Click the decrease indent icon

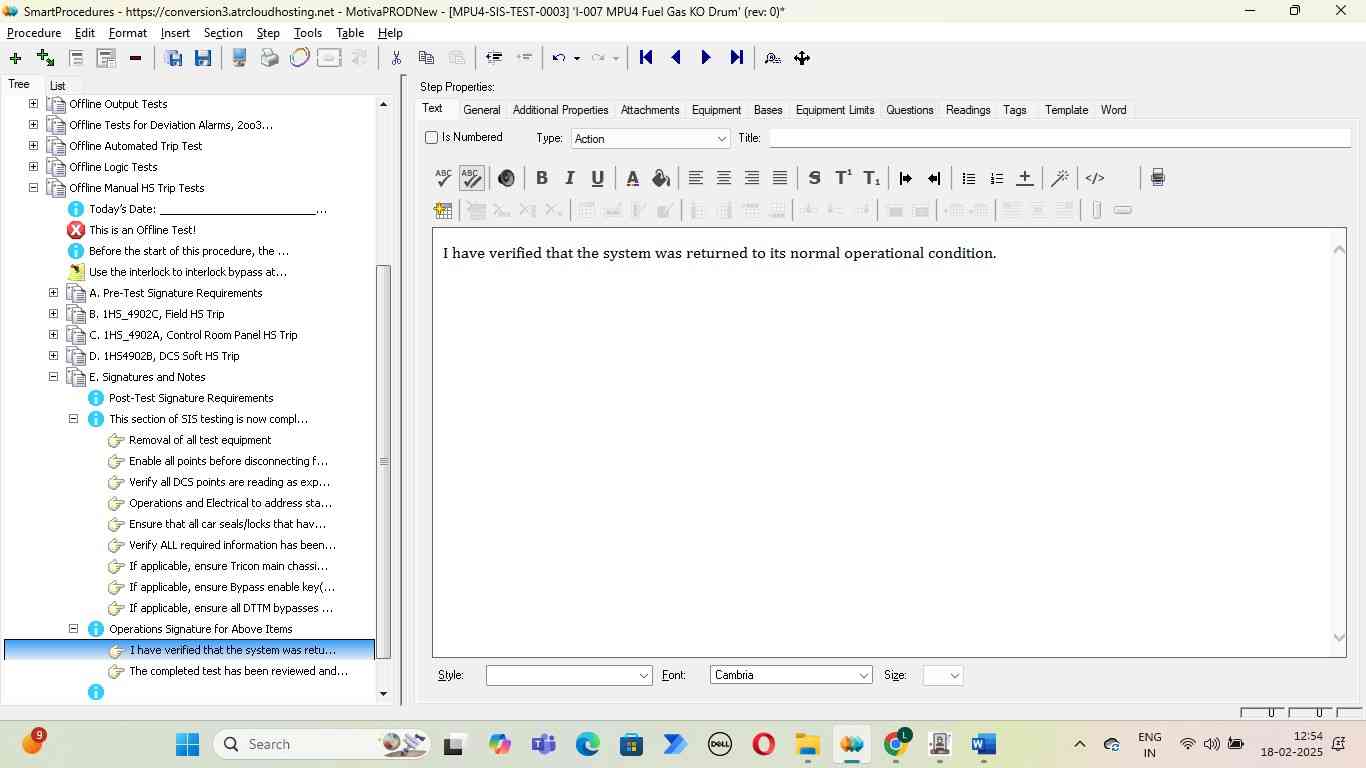934,178
